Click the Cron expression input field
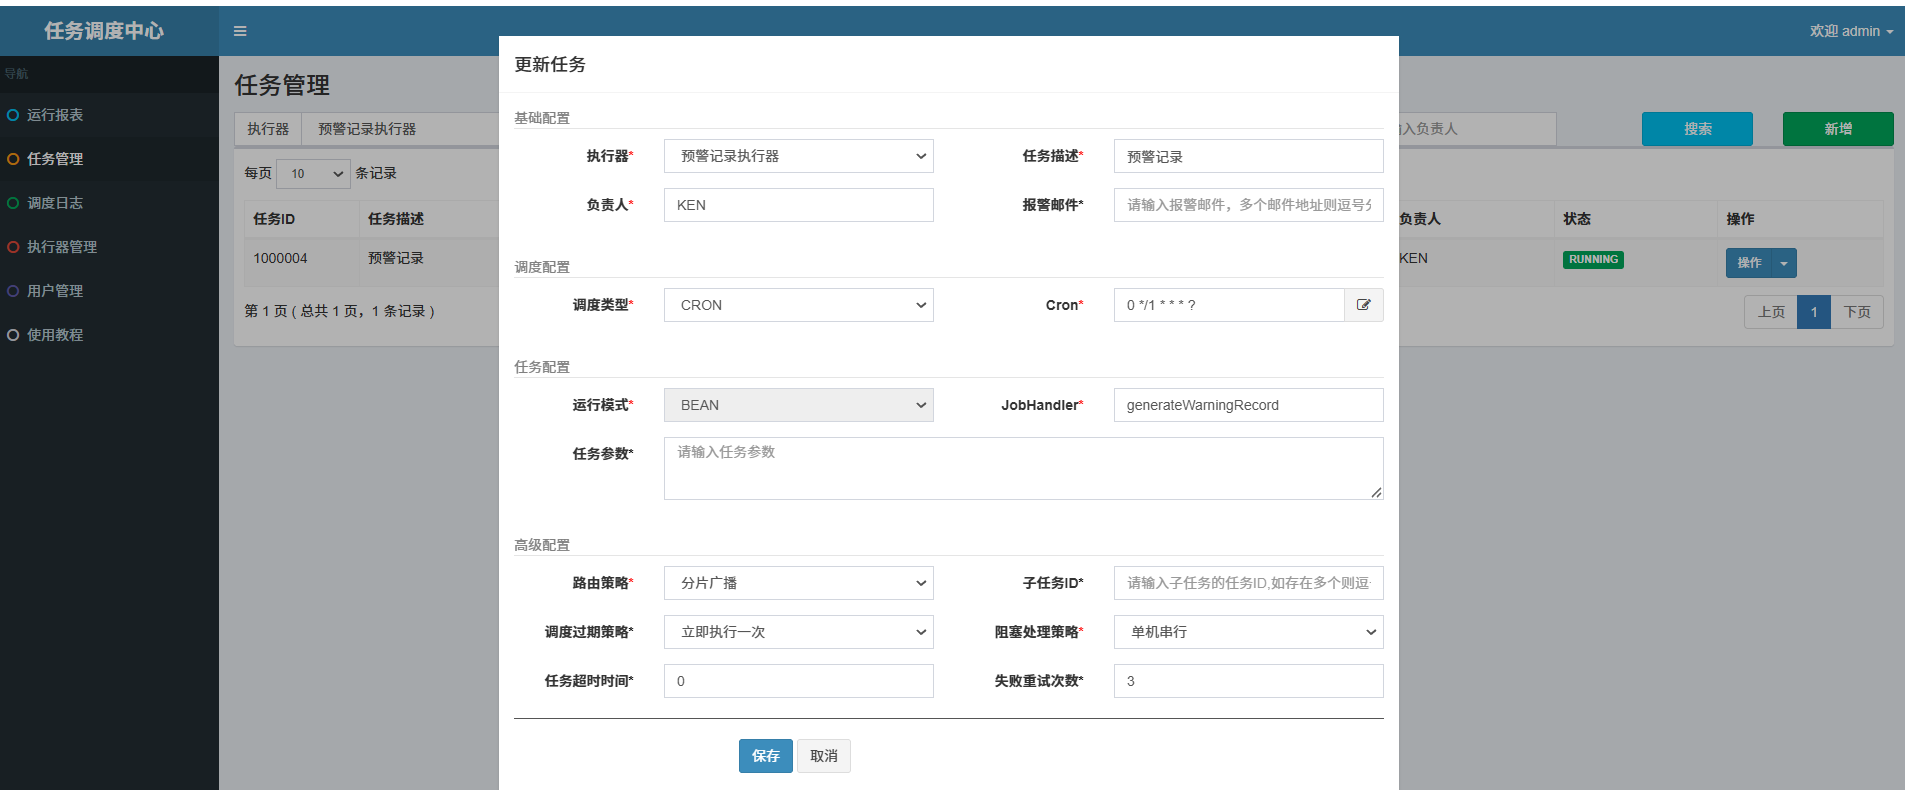 pos(1229,305)
